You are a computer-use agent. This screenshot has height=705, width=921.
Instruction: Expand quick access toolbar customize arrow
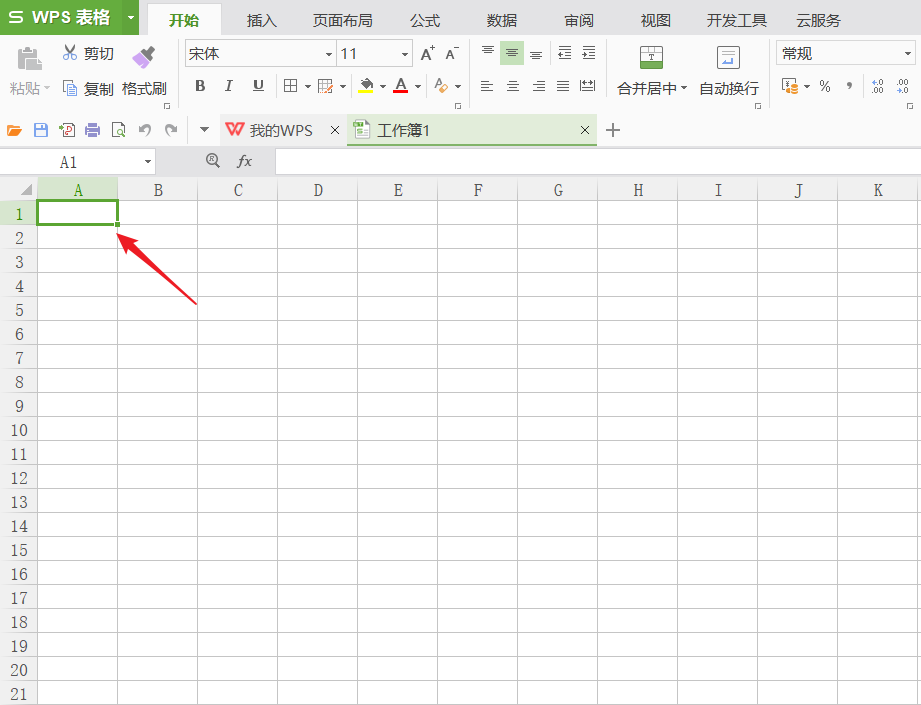coord(204,130)
